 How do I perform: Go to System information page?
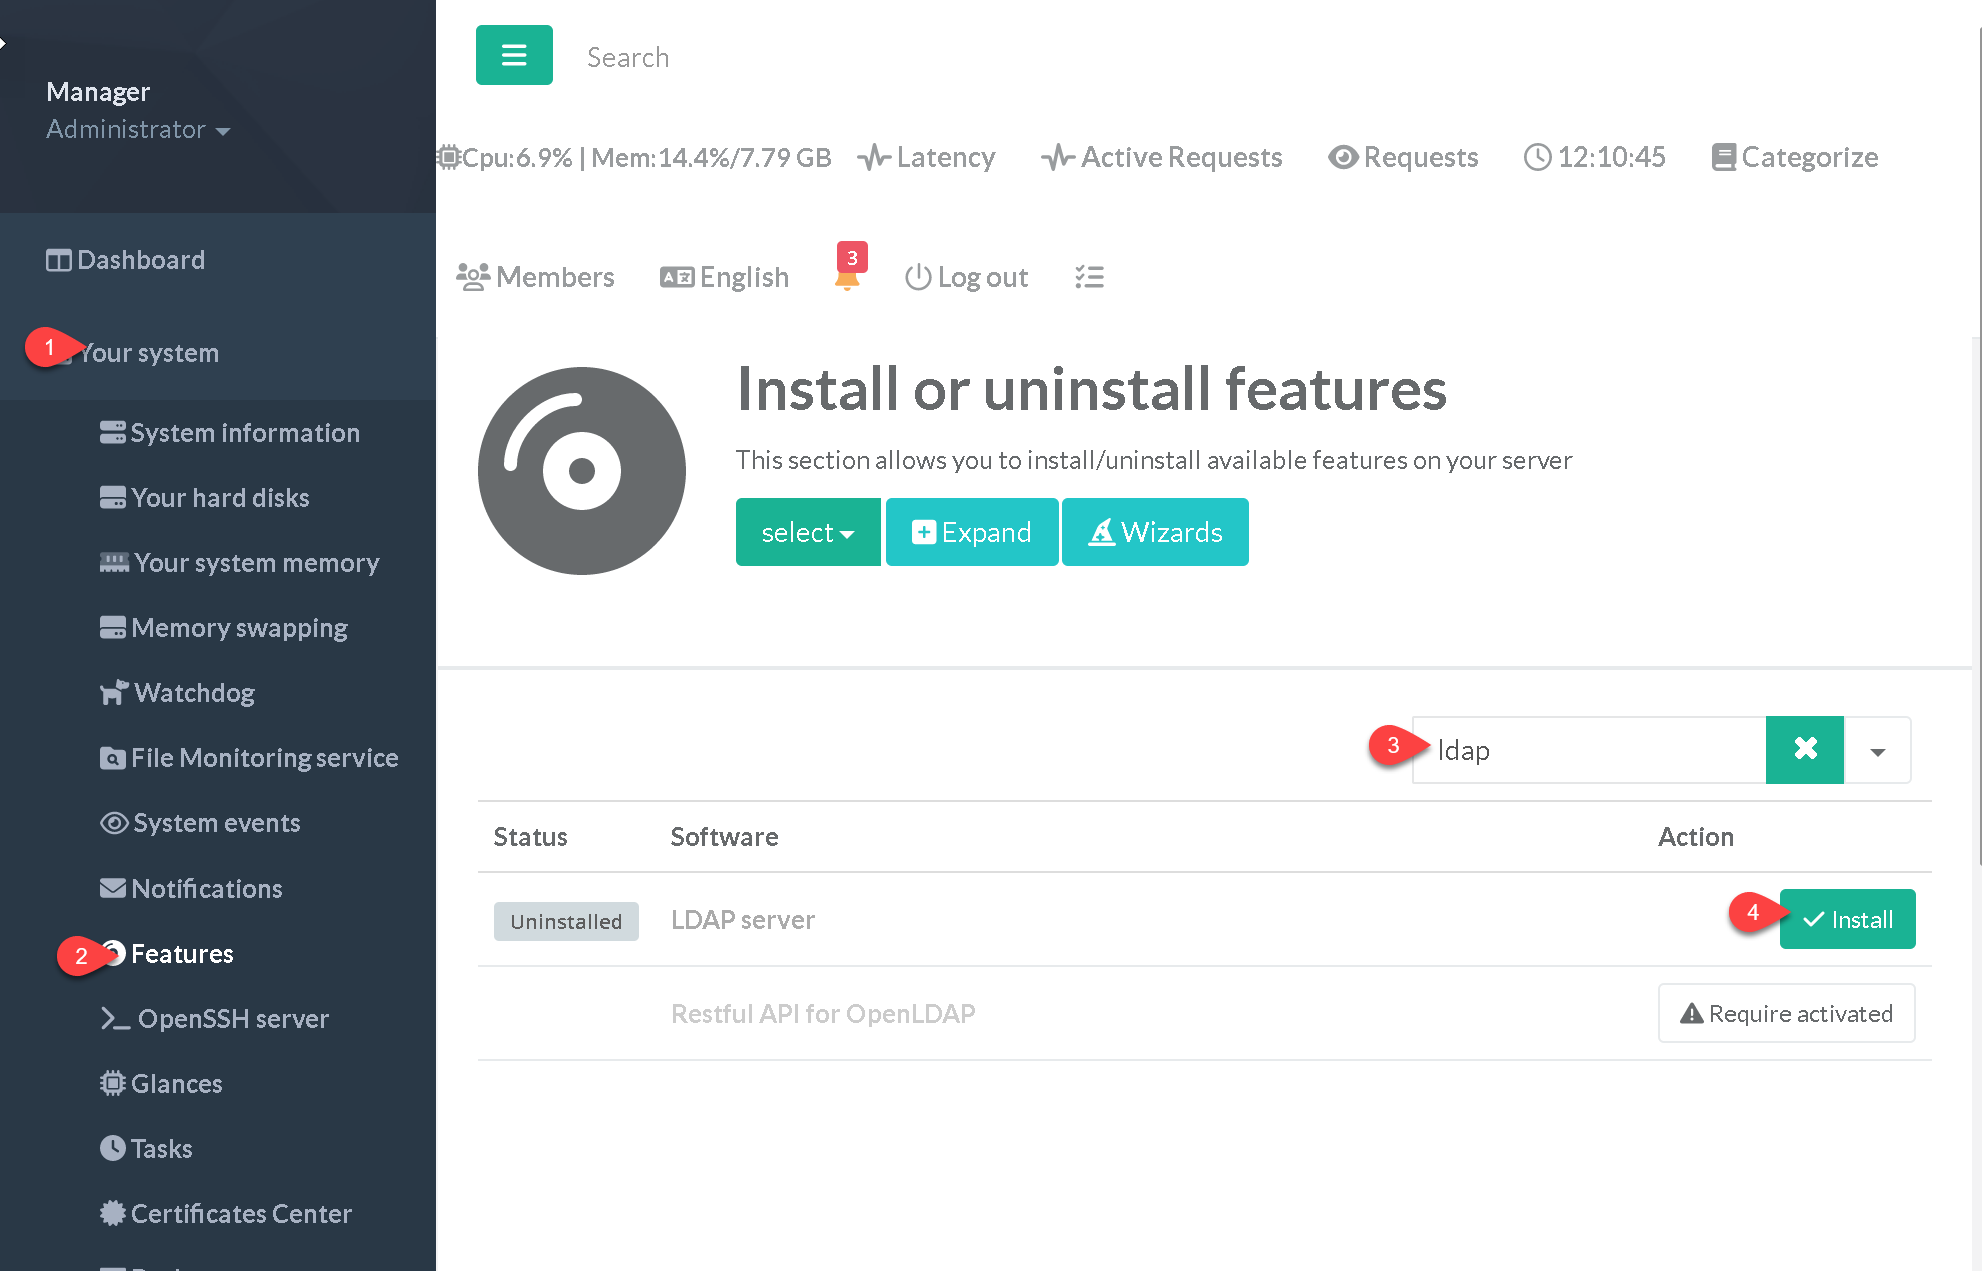pos(244,433)
